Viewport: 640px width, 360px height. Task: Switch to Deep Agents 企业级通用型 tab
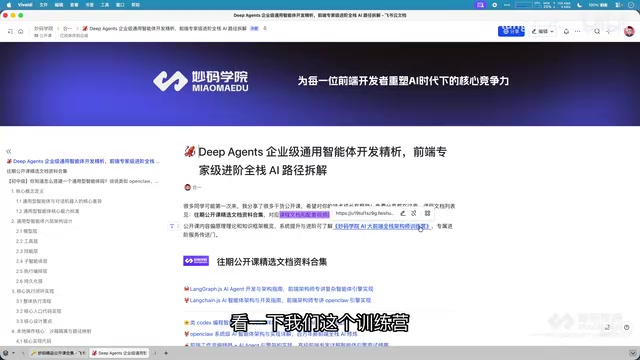[119, 353]
